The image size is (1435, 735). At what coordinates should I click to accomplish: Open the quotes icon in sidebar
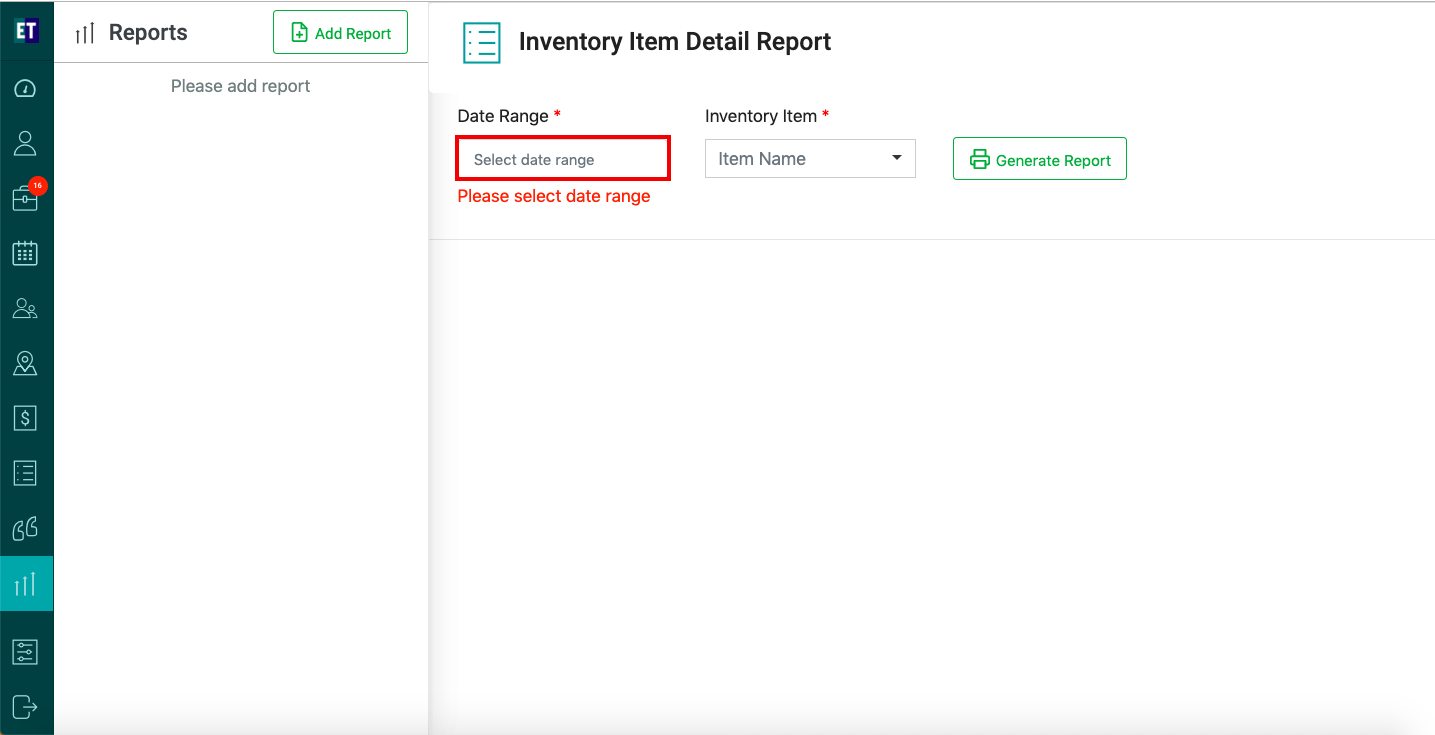click(x=25, y=528)
